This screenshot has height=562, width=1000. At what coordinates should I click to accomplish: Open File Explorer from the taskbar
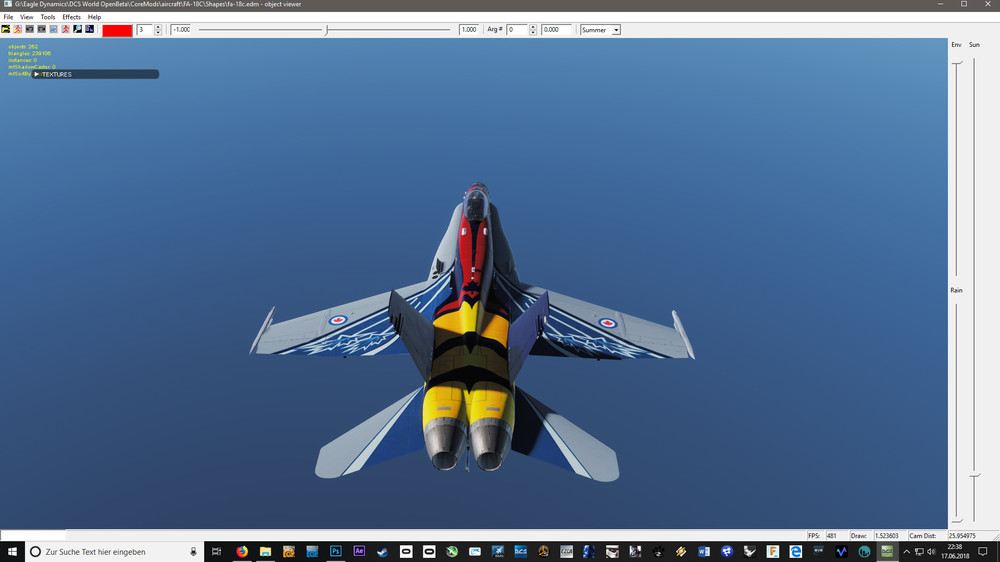pyautogui.click(x=265, y=552)
